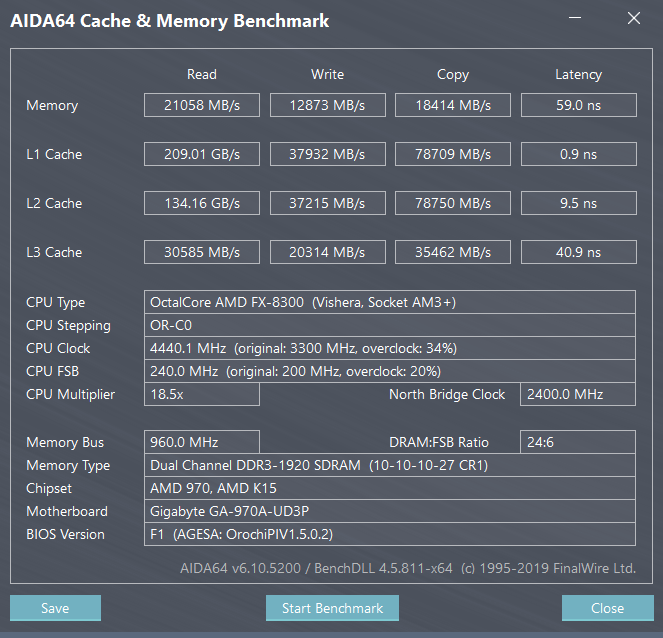
Task: Select the CPU Clock value field
Action: (390, 348)
